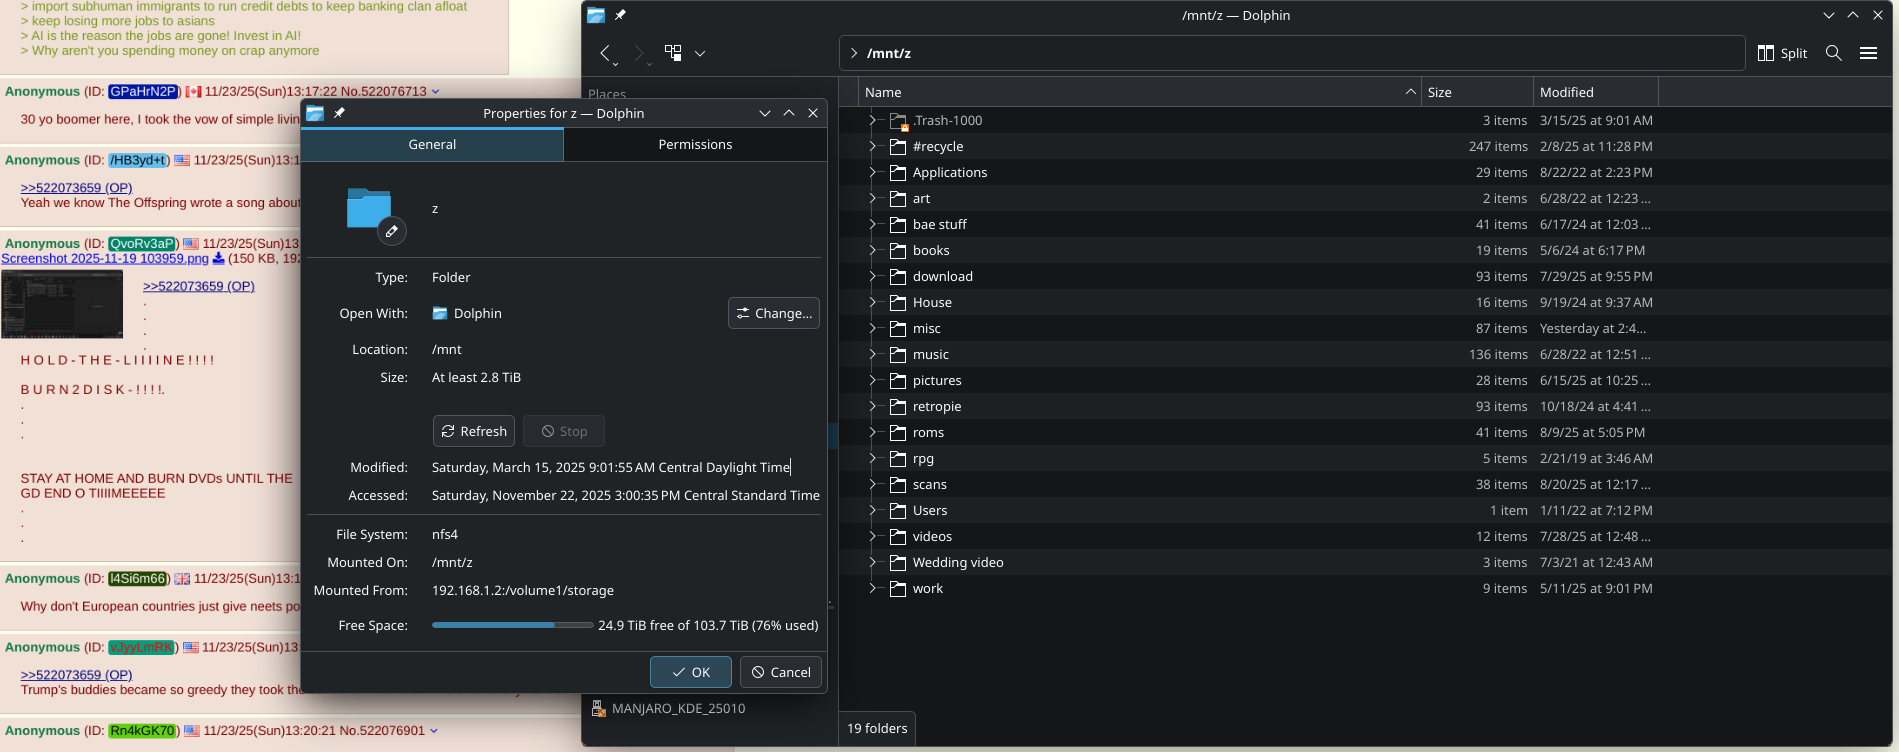1899x752 pixels.
Task: Select the 247 items size cell
Action: coord(1498,146)
